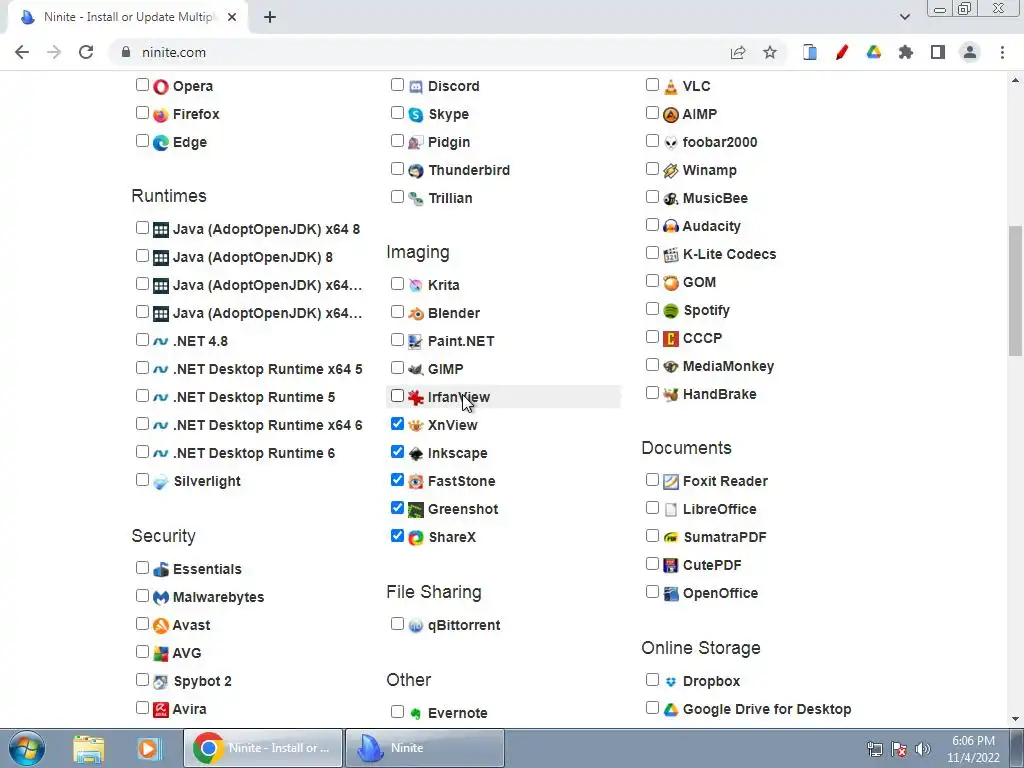Screen dimensions: 1024x768
Task: Click the foobar2000 label
Action: pos(720,142)
